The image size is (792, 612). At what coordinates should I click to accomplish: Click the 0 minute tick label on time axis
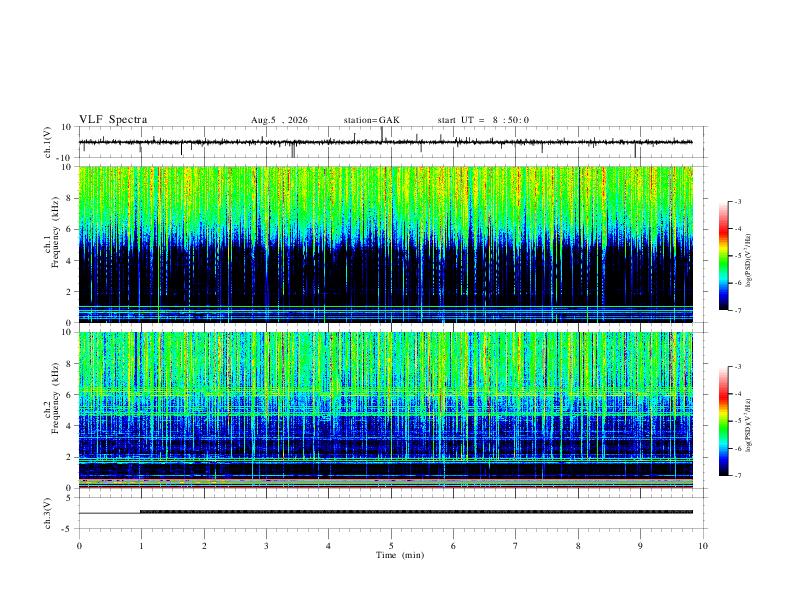click(x=79, y=546)
